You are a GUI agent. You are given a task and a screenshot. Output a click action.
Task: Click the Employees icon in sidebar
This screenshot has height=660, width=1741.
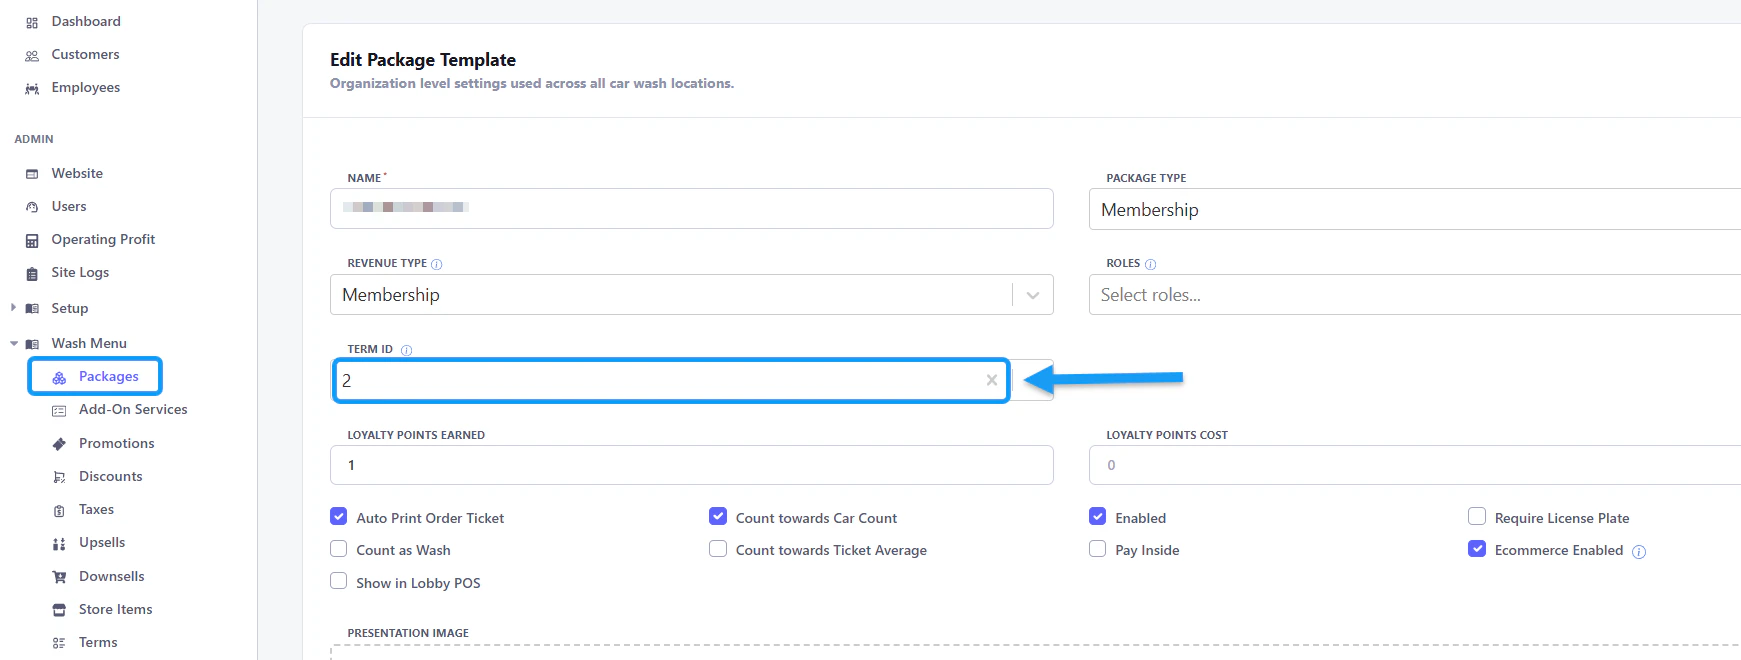tap(32, 88)
